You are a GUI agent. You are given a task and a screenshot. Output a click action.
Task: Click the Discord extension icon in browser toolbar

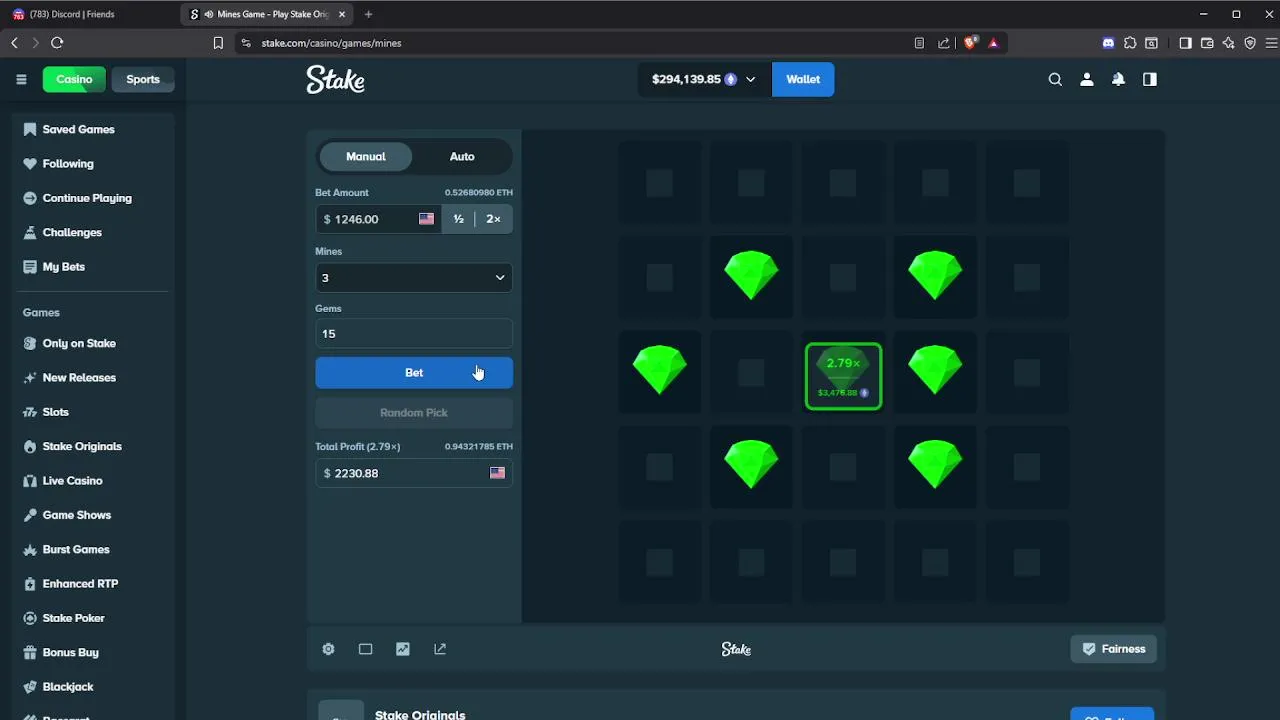click(1108, 43)
